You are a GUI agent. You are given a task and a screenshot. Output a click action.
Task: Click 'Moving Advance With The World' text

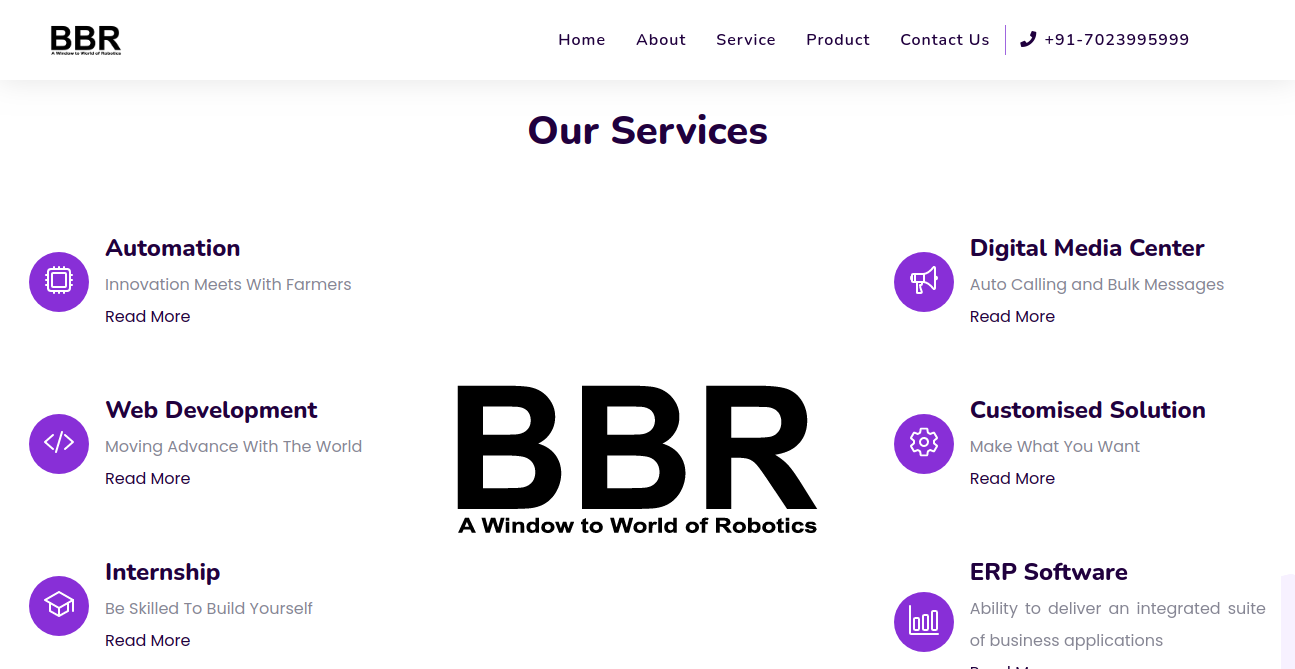[x=234, y=446]
